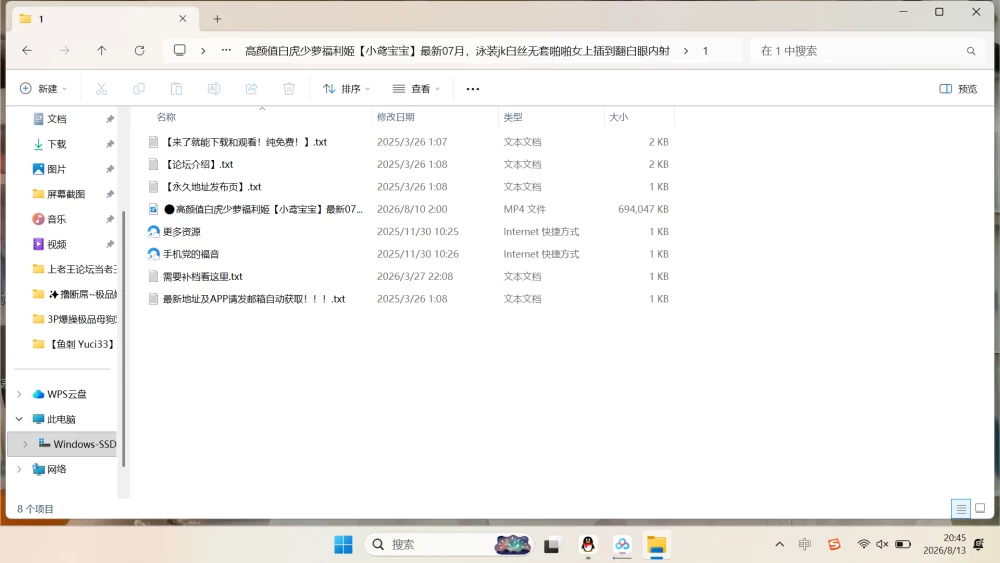The image size is (1000, 563).
Task: Click the Share icon in toolbar
Action: 251,89
